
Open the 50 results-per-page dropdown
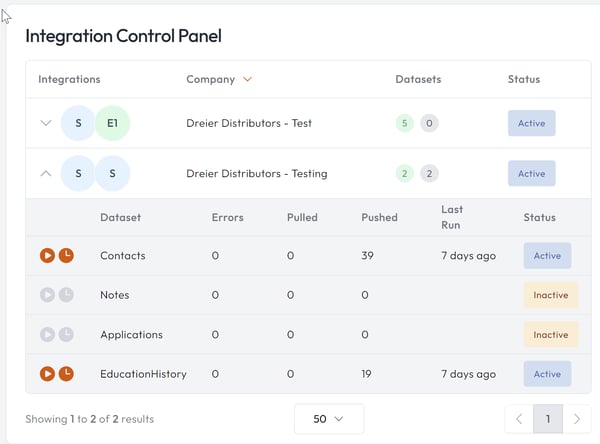[328, 419]
